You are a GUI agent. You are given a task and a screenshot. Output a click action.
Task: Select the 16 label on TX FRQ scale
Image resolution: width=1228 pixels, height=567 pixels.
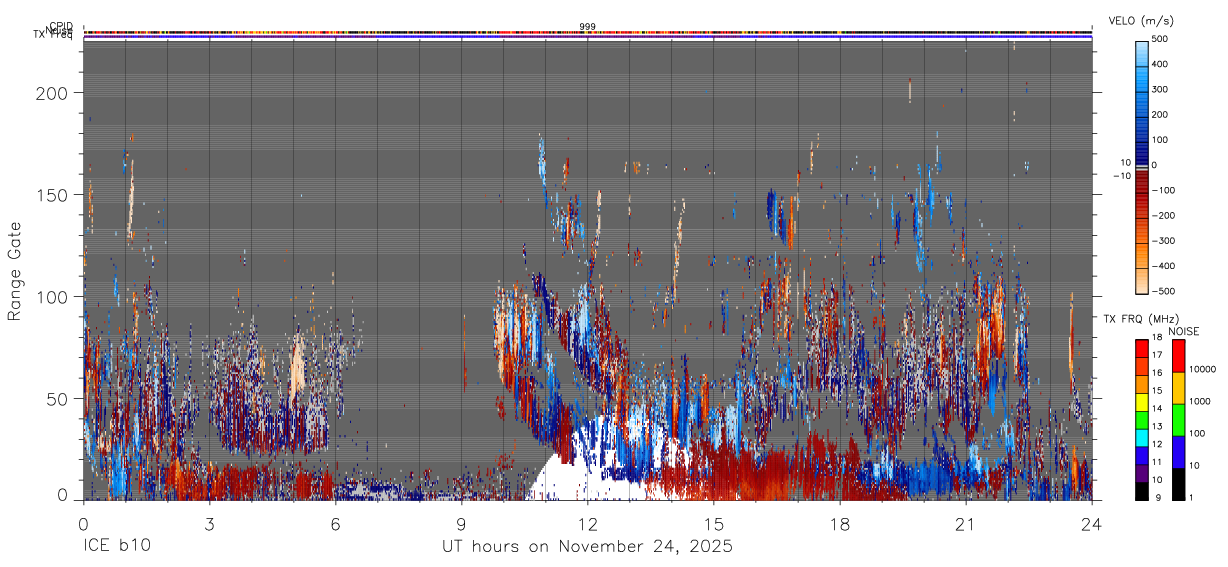tap(1159, 373)
